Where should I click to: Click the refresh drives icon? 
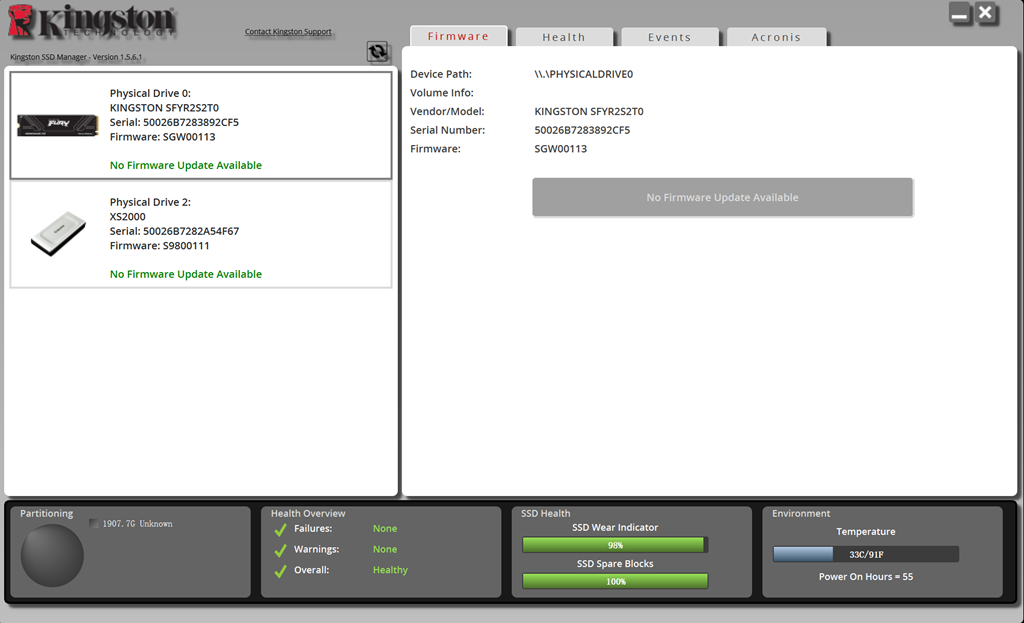click(377, 52)
